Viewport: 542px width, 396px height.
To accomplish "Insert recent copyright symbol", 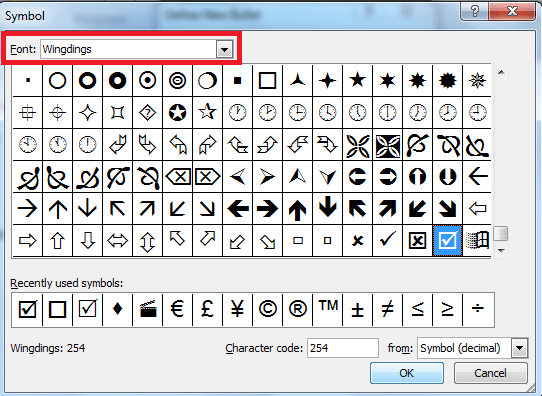I will pos(267,309).
